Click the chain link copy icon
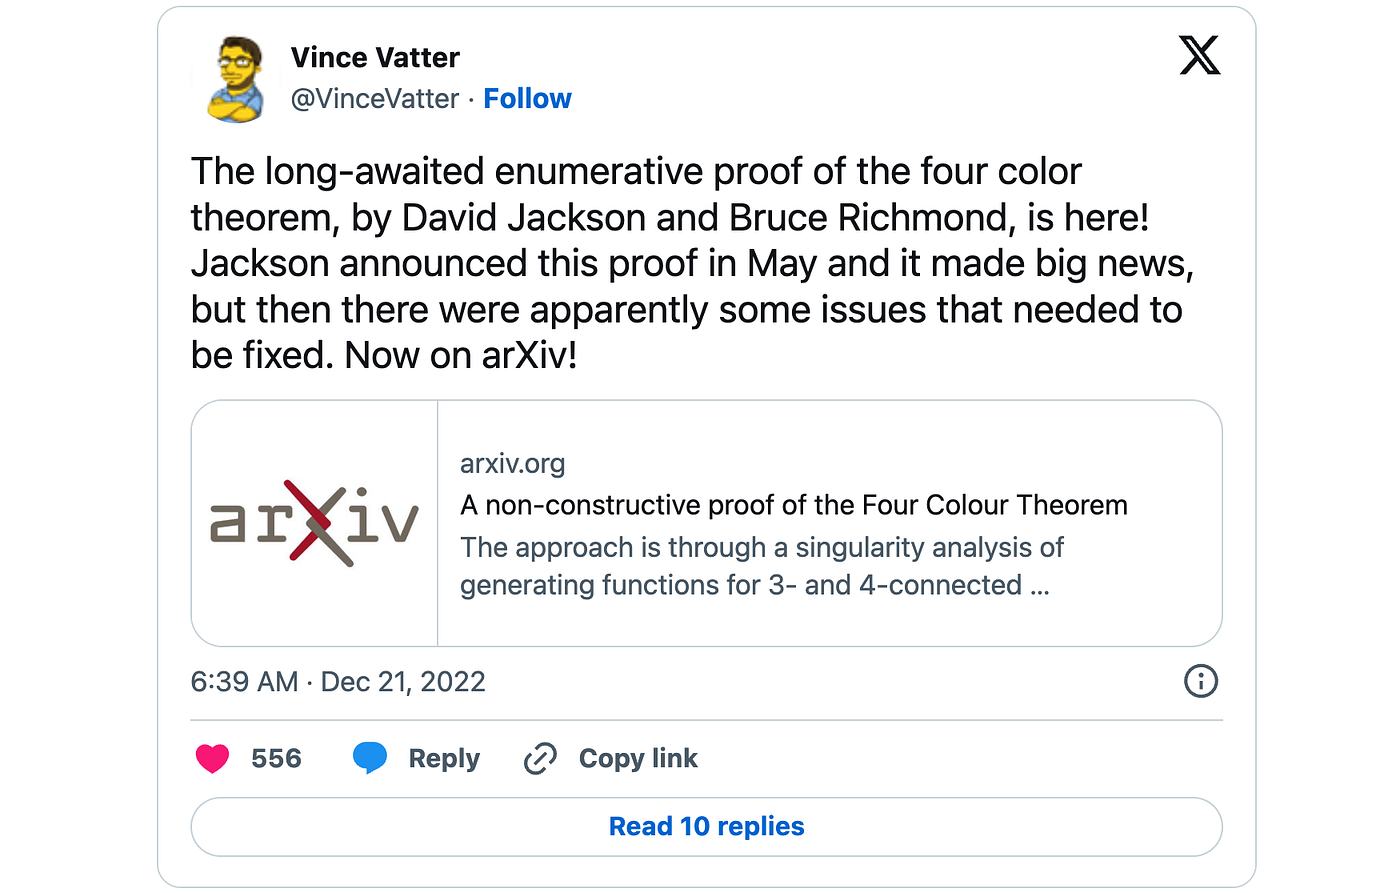 coord(540,758)
